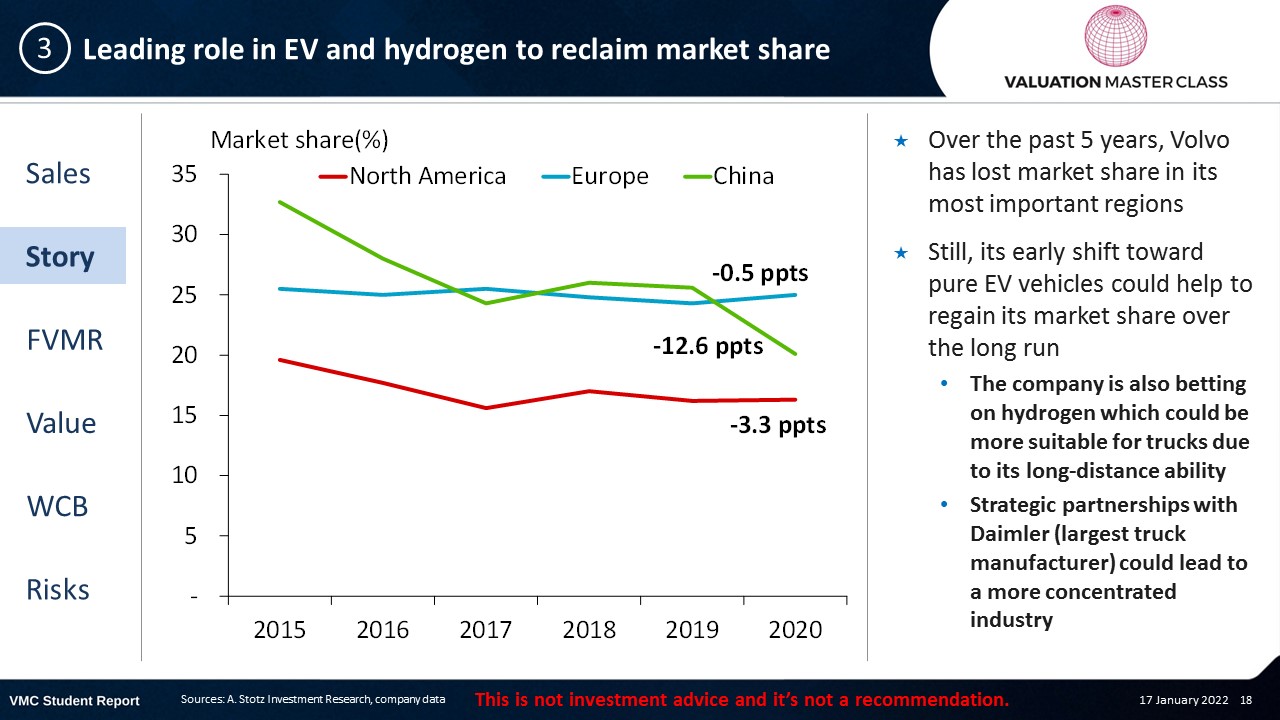Go to the FVMR section
1280x720 pixels.
(64, 340)
